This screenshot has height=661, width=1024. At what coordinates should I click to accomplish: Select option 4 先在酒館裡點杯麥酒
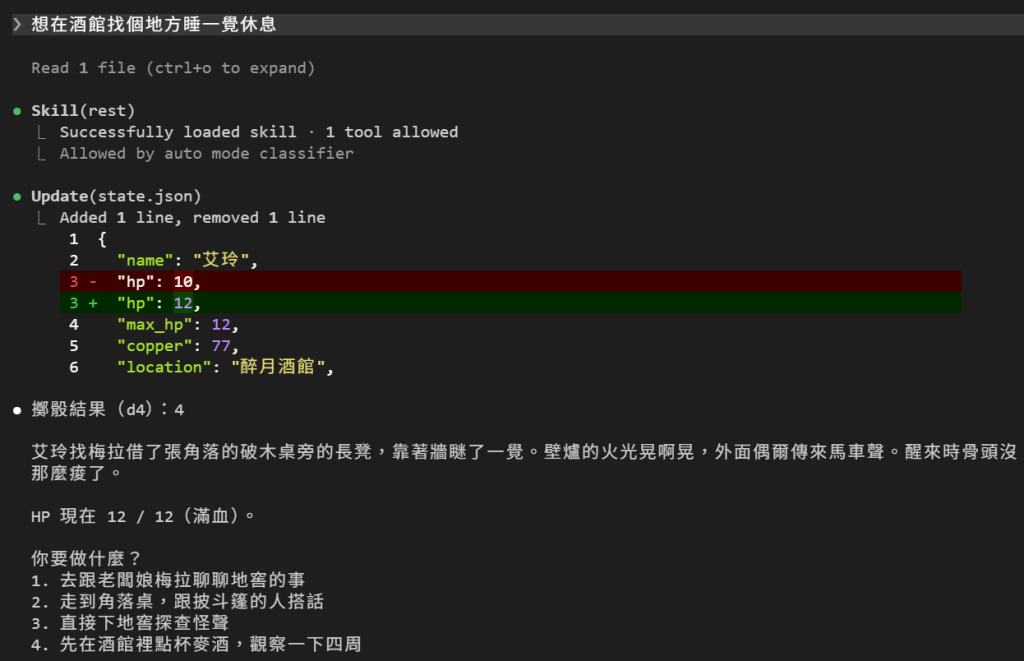[x=197, y=644]
